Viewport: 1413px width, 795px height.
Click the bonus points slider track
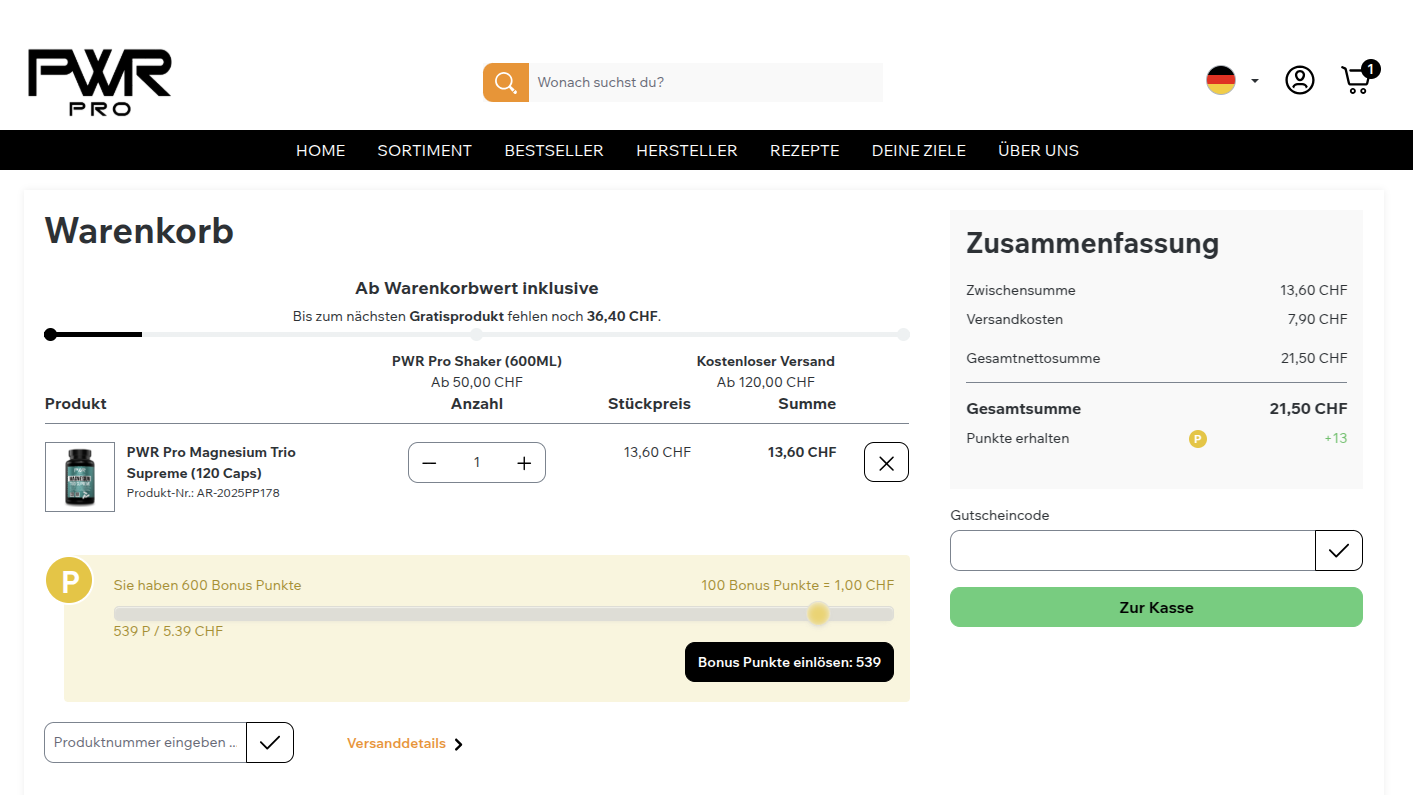(504, 614)
